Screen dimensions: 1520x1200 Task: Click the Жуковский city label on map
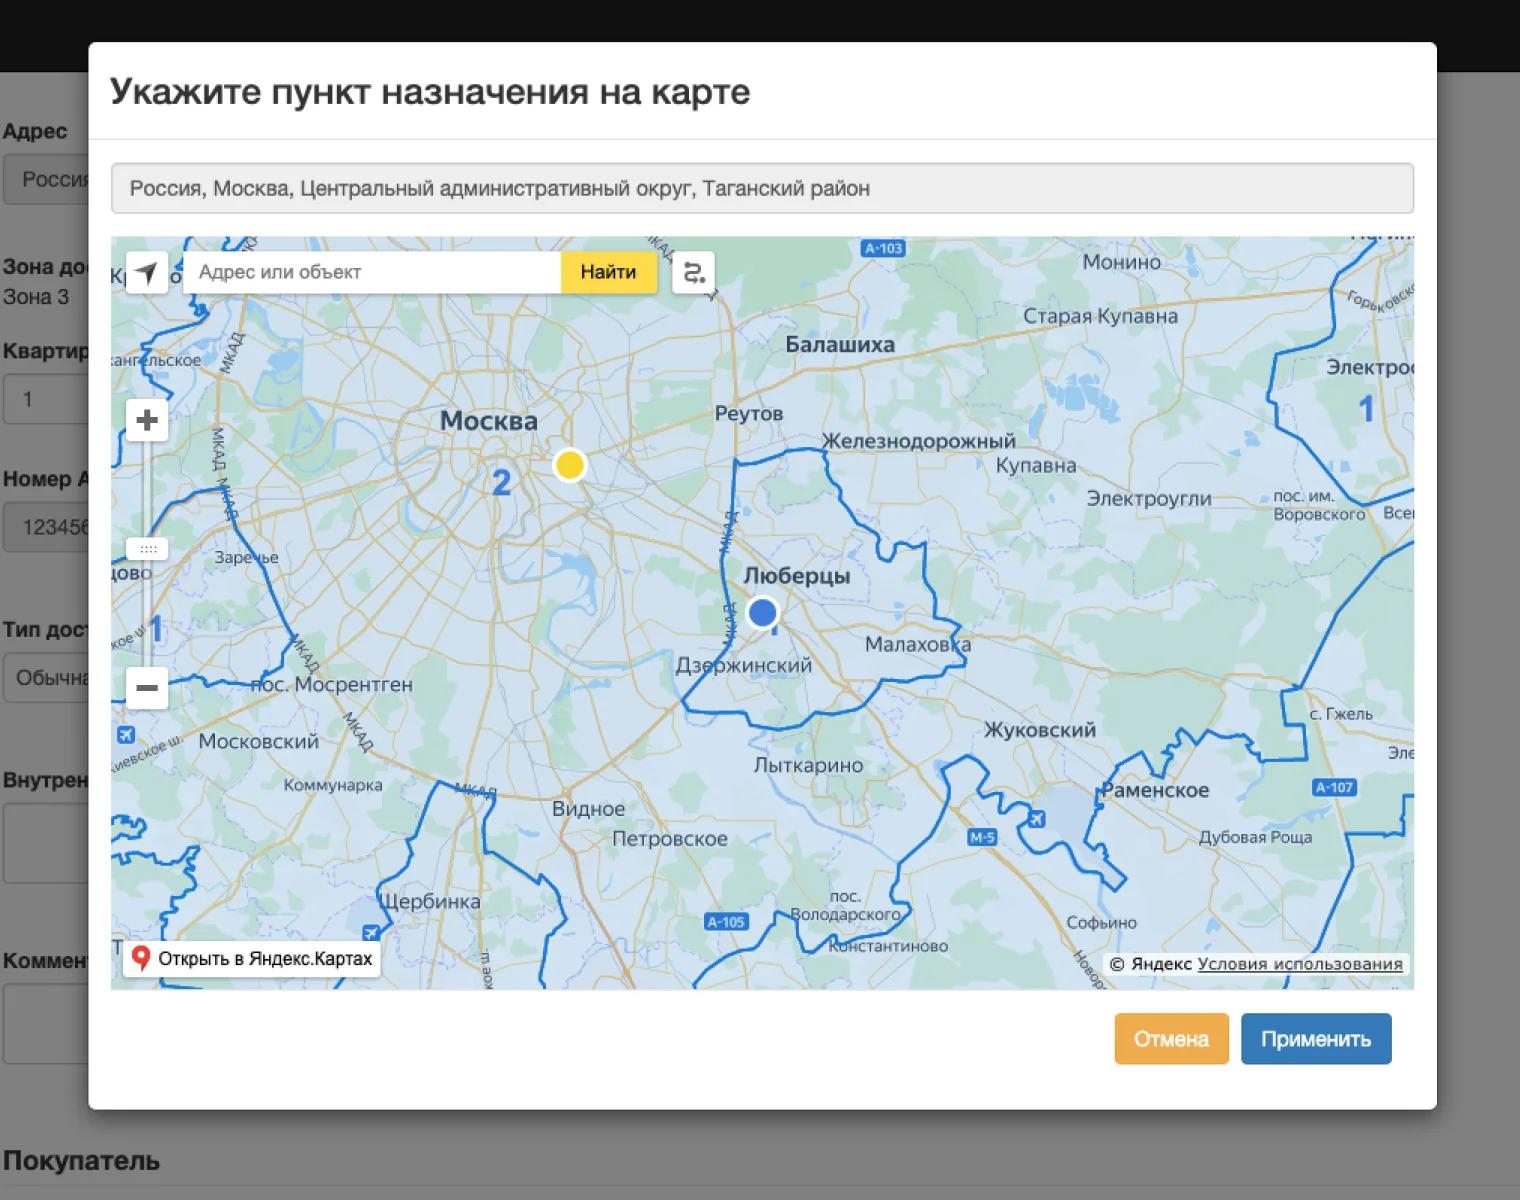1039,730
